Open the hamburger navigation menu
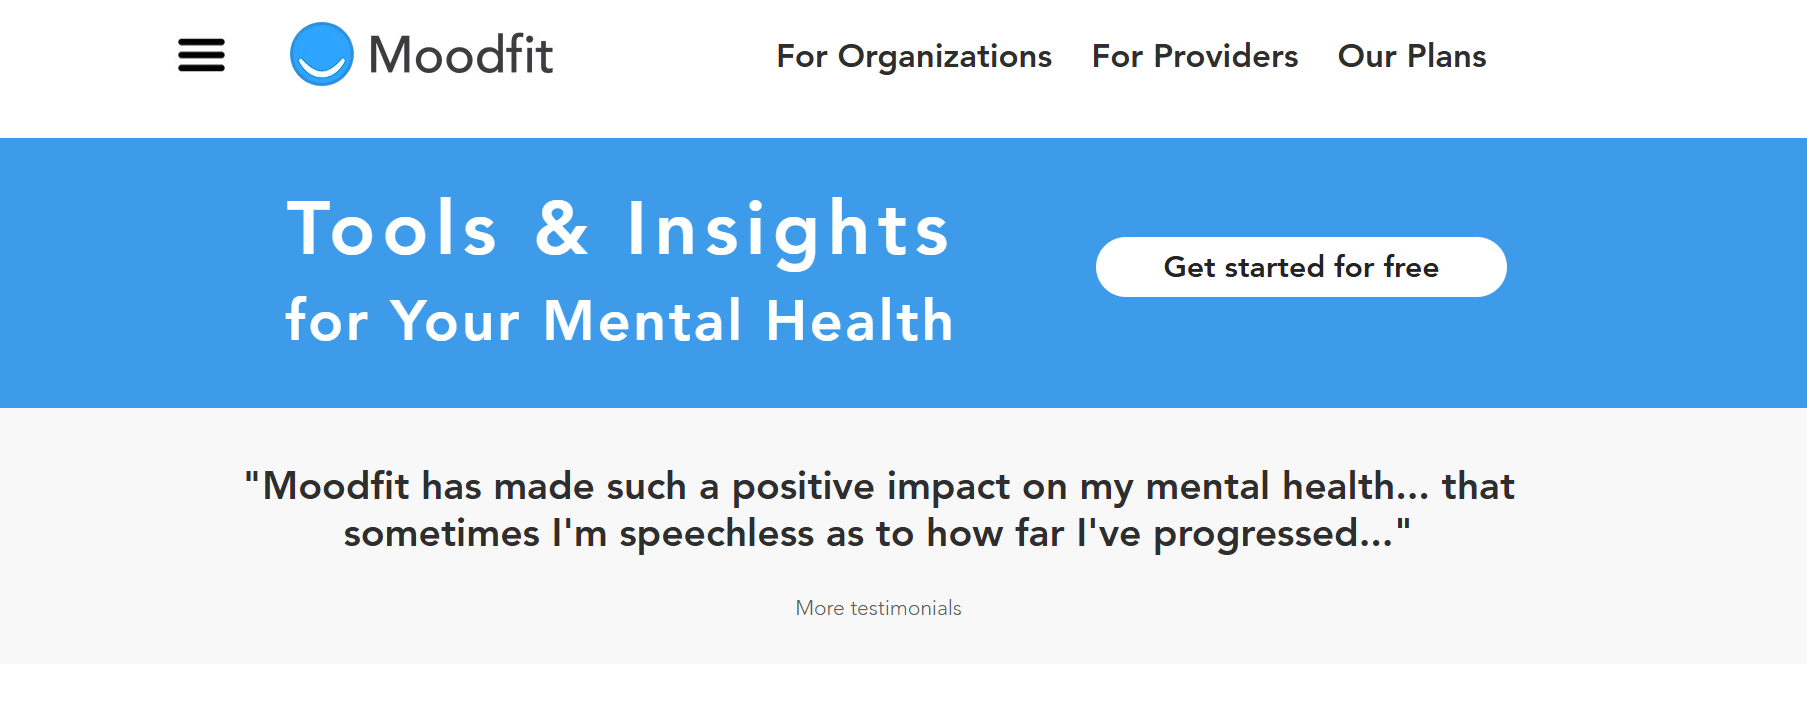The image size is (1807, 703). tap(201, 55)
